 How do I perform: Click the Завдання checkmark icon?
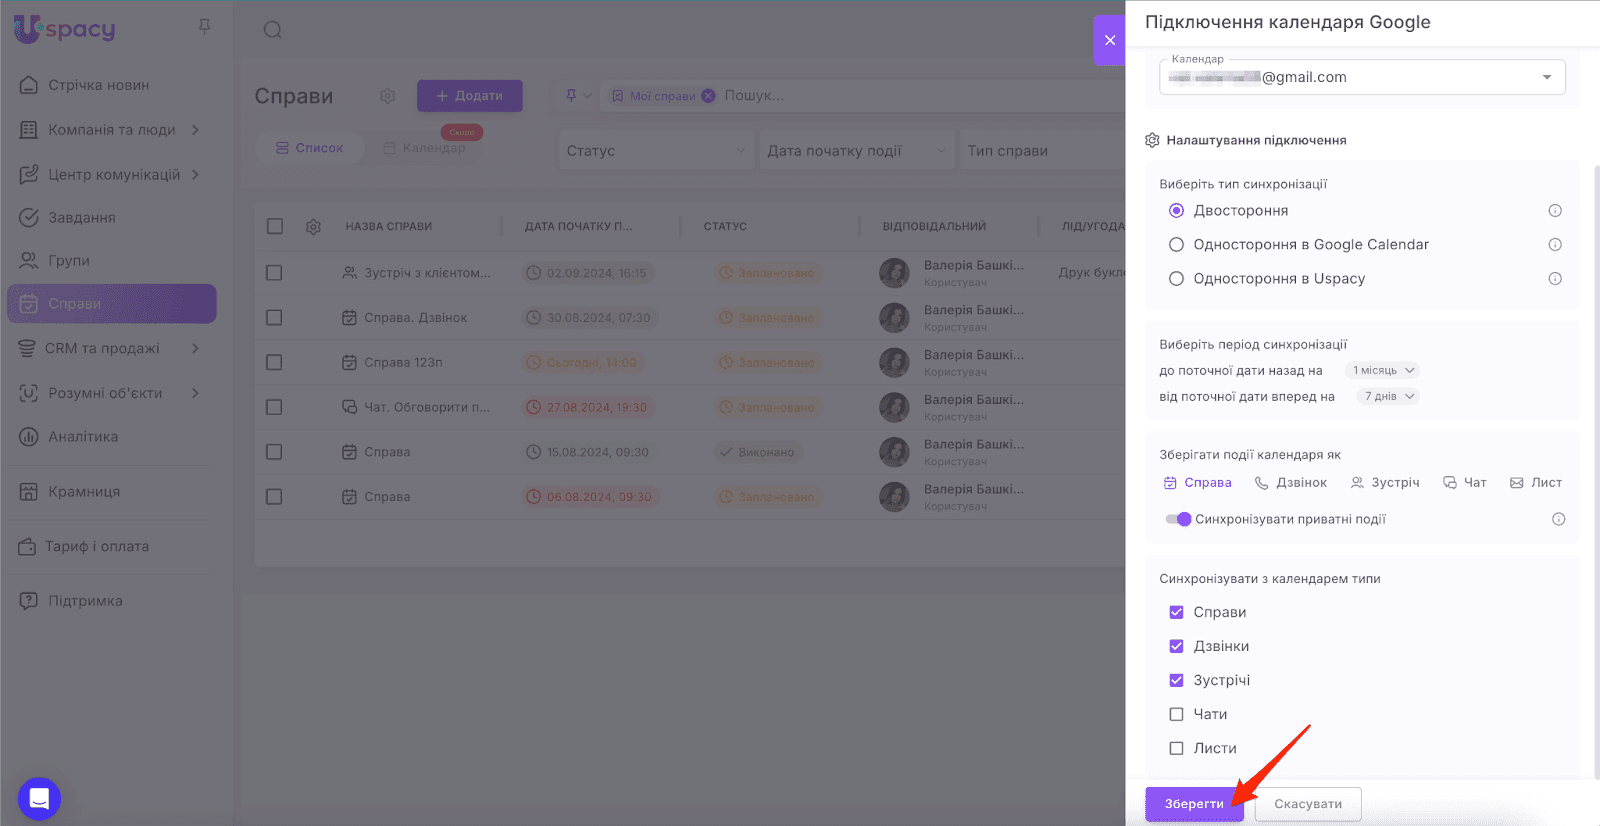pyautogui.click(x=29, y=218)
